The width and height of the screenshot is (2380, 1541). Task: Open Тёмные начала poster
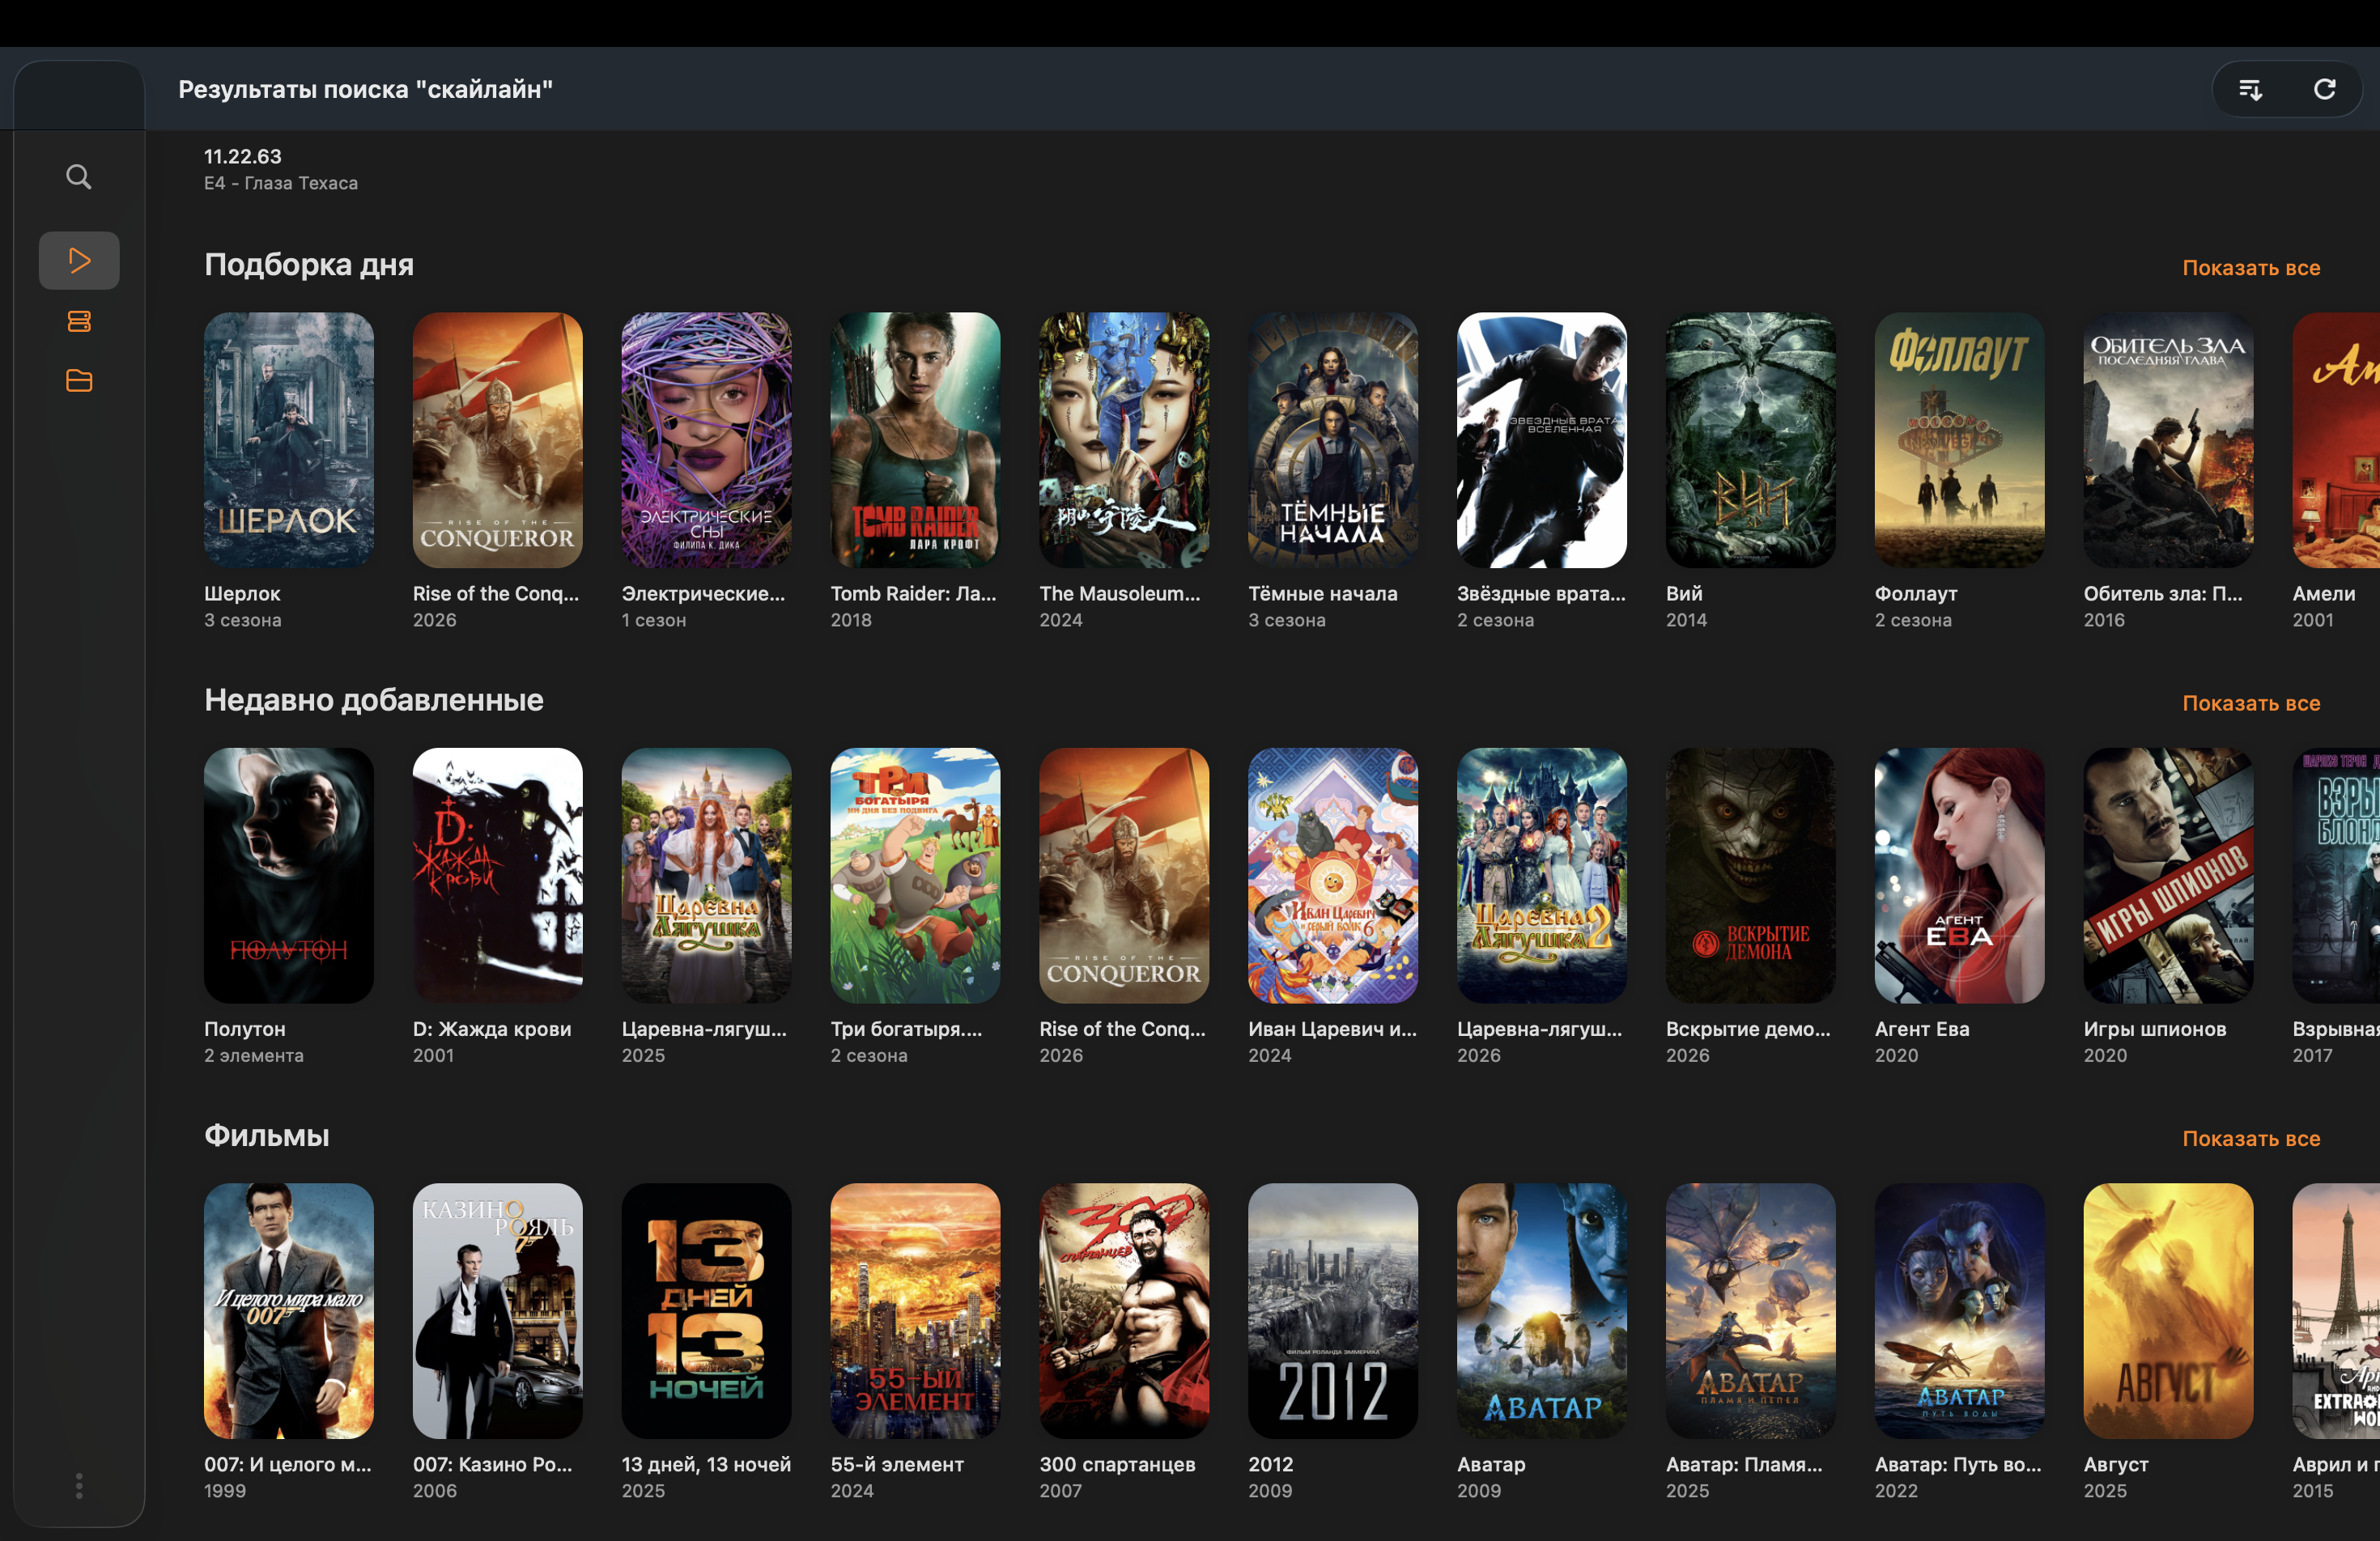pos(1333,440)
